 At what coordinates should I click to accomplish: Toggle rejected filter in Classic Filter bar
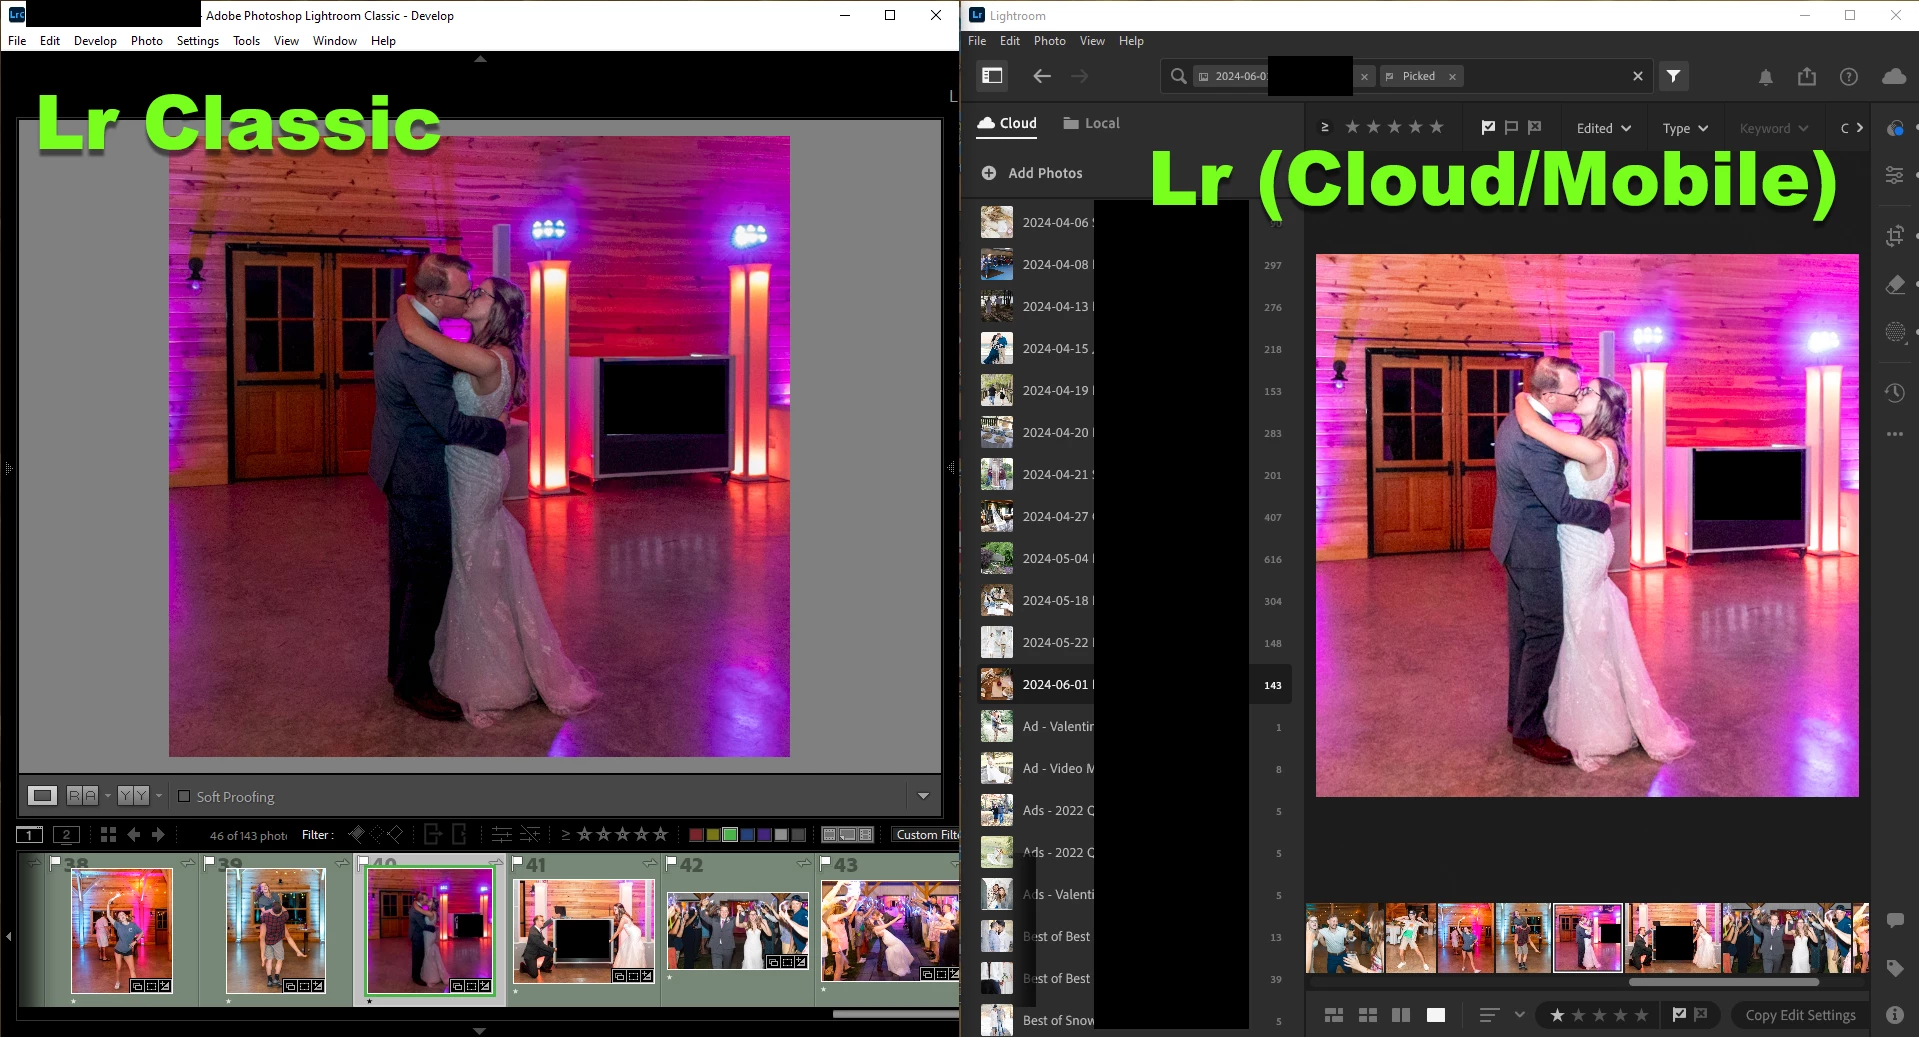pos(395,834)
